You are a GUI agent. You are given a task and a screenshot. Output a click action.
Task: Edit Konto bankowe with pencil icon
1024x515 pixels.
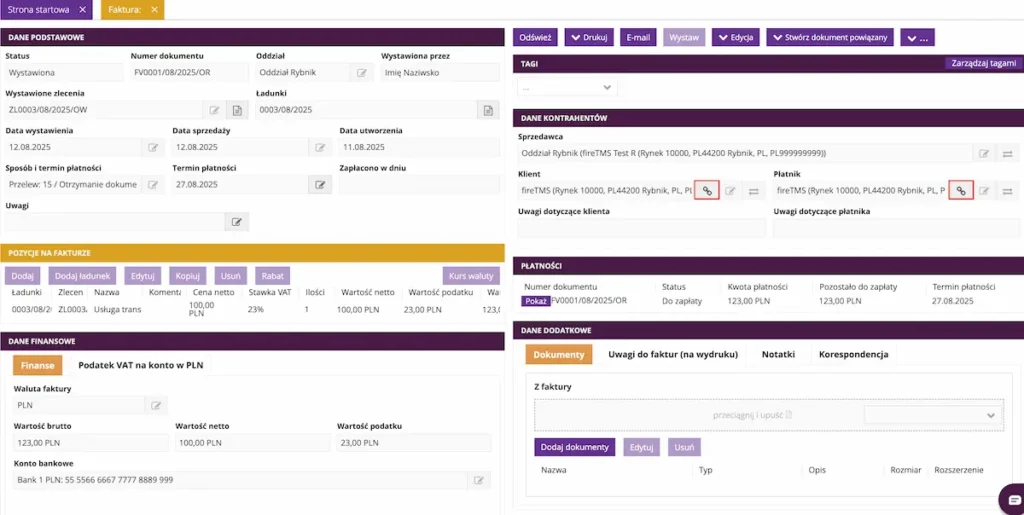click(479, 480)
